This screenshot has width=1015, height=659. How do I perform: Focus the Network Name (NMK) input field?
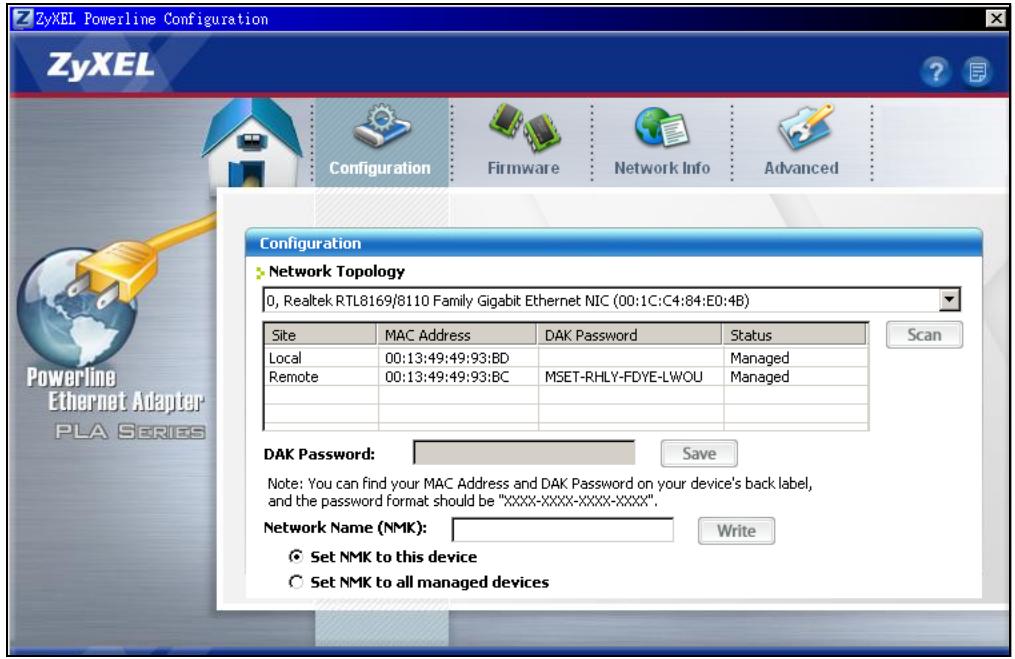click(563, 530)
